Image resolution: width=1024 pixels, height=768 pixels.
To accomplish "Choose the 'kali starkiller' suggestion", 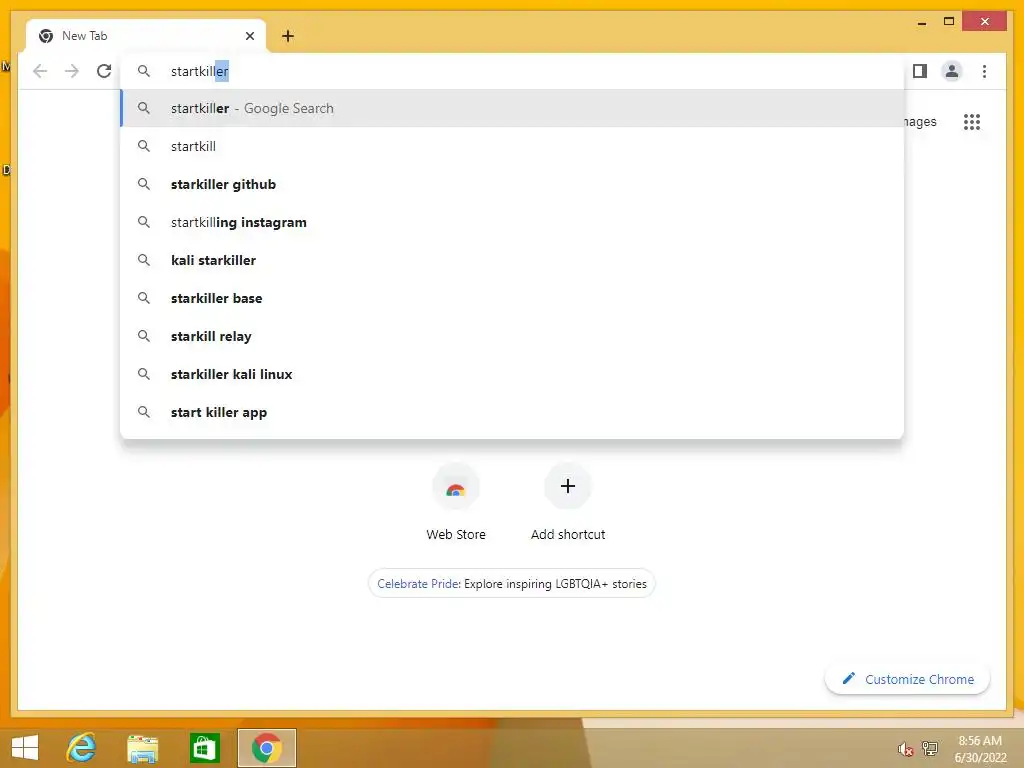I will coord(512,260).
